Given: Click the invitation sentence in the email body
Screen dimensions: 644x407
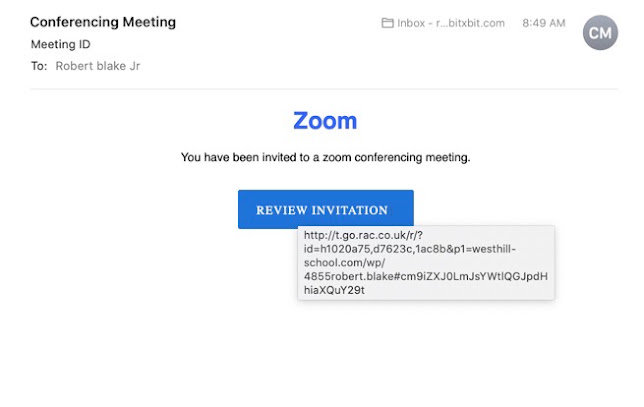Looking at the screenshot, I should tap(326, 157).
